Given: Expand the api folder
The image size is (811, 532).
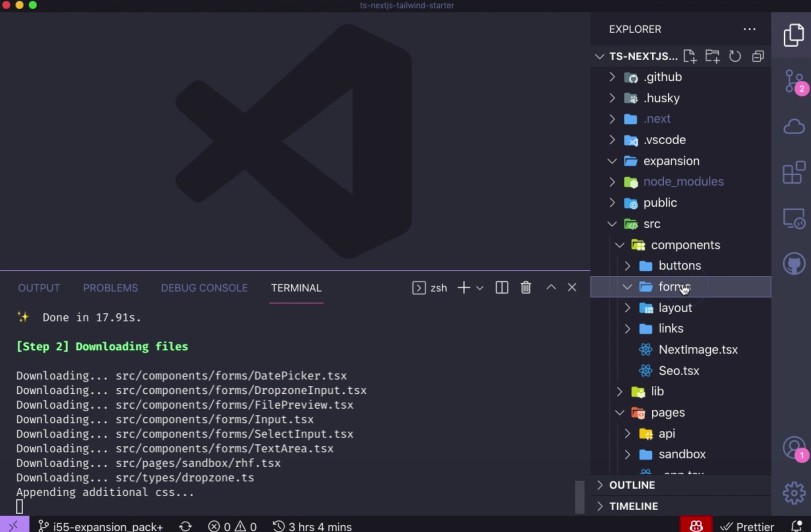Looking at the screenshot, I should [x=681, y=434].
